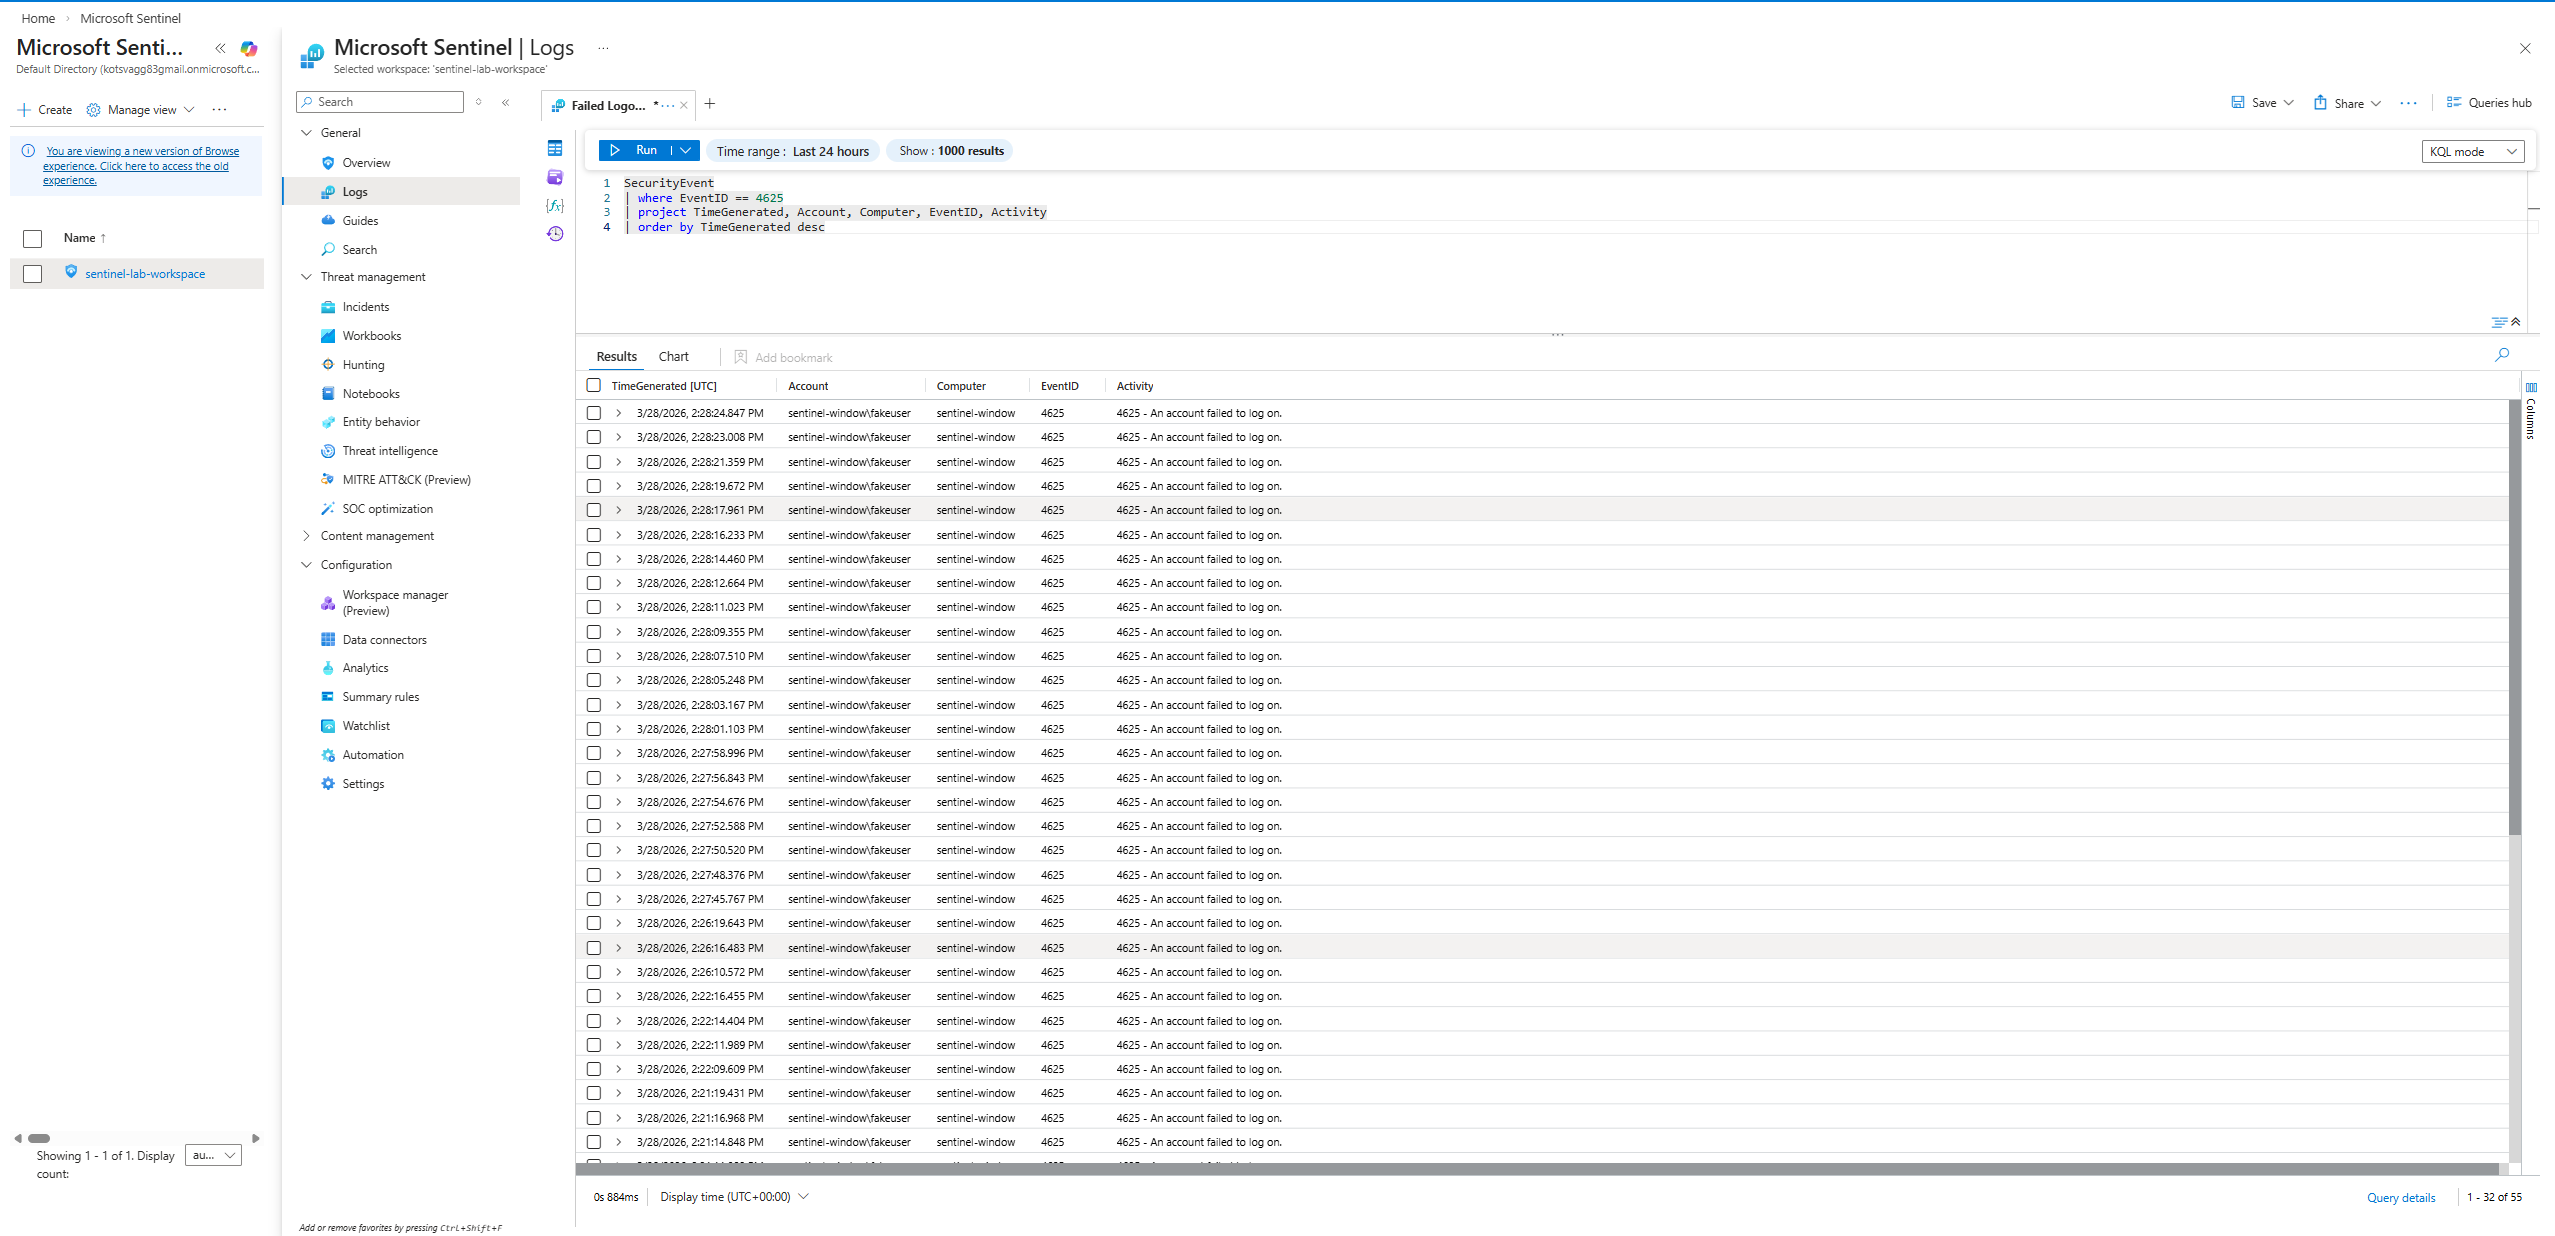
Task: Tick the select-all checkbox beside TimeGenerated header
Action: (594, 386)
